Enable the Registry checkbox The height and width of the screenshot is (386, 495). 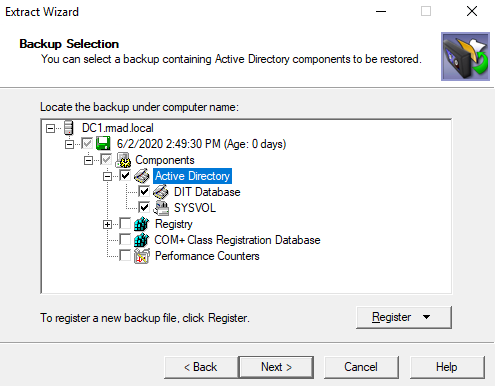coord(125,223)
